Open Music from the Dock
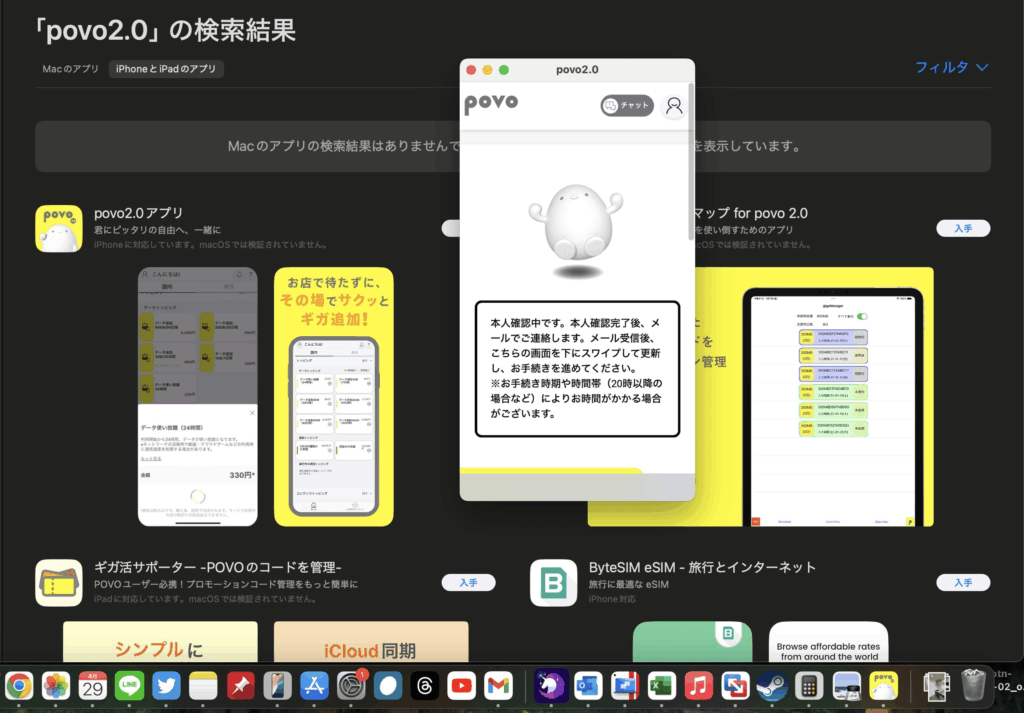Screen dimensions: 1024x713 pyautogui.click(x=699, y=686)
